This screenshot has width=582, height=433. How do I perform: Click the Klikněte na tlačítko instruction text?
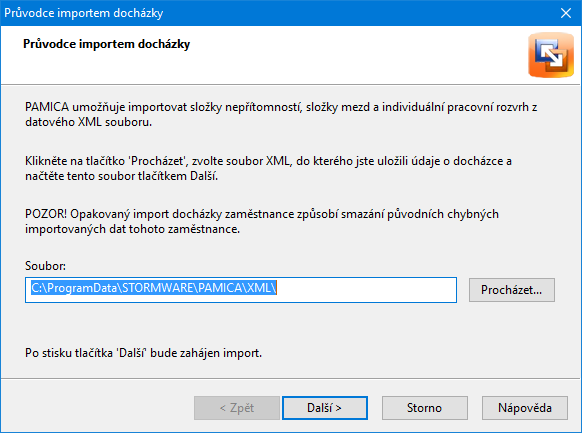click(x=268, y=168)
